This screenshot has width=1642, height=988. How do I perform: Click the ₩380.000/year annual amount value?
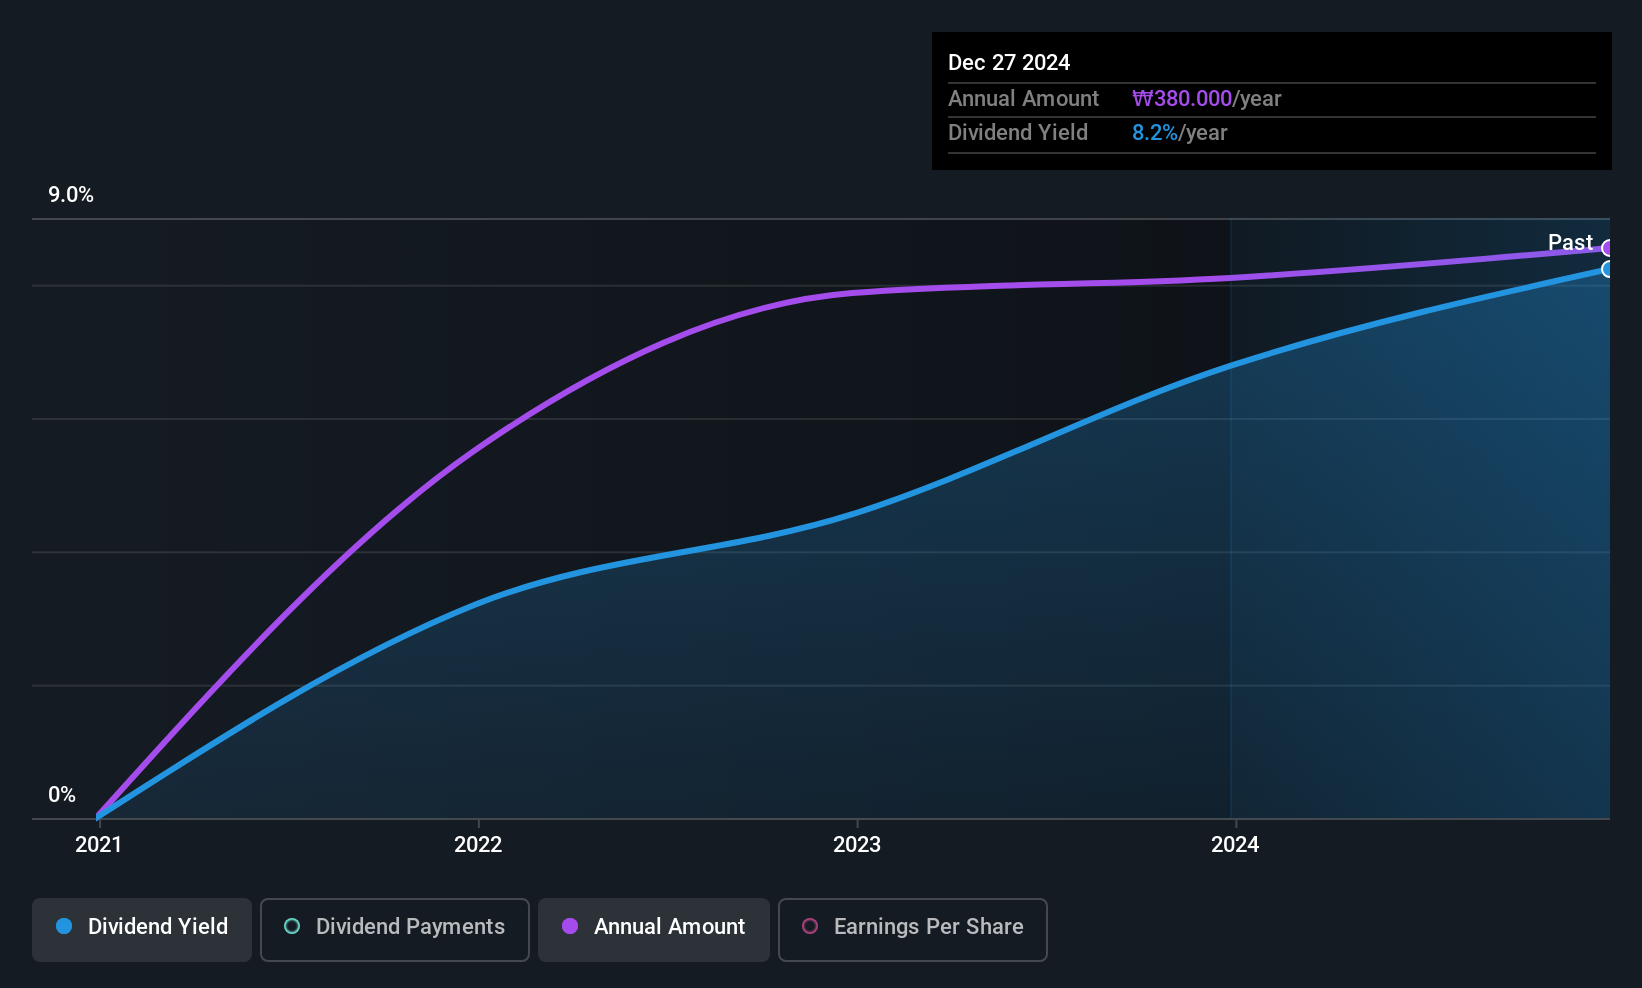[1206, 99]
